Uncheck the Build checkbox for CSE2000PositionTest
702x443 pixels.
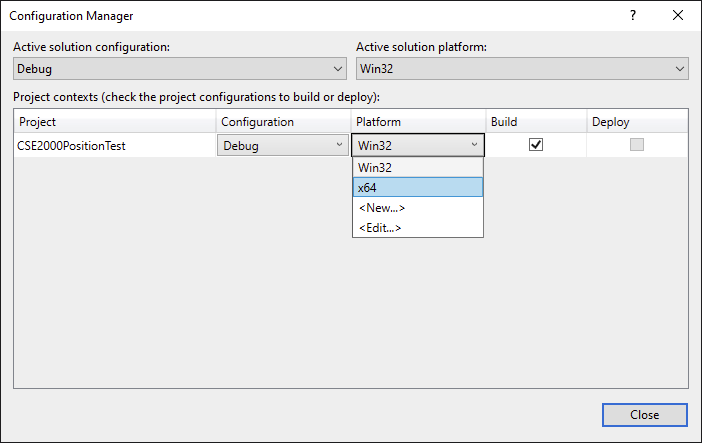coord(536,145)
